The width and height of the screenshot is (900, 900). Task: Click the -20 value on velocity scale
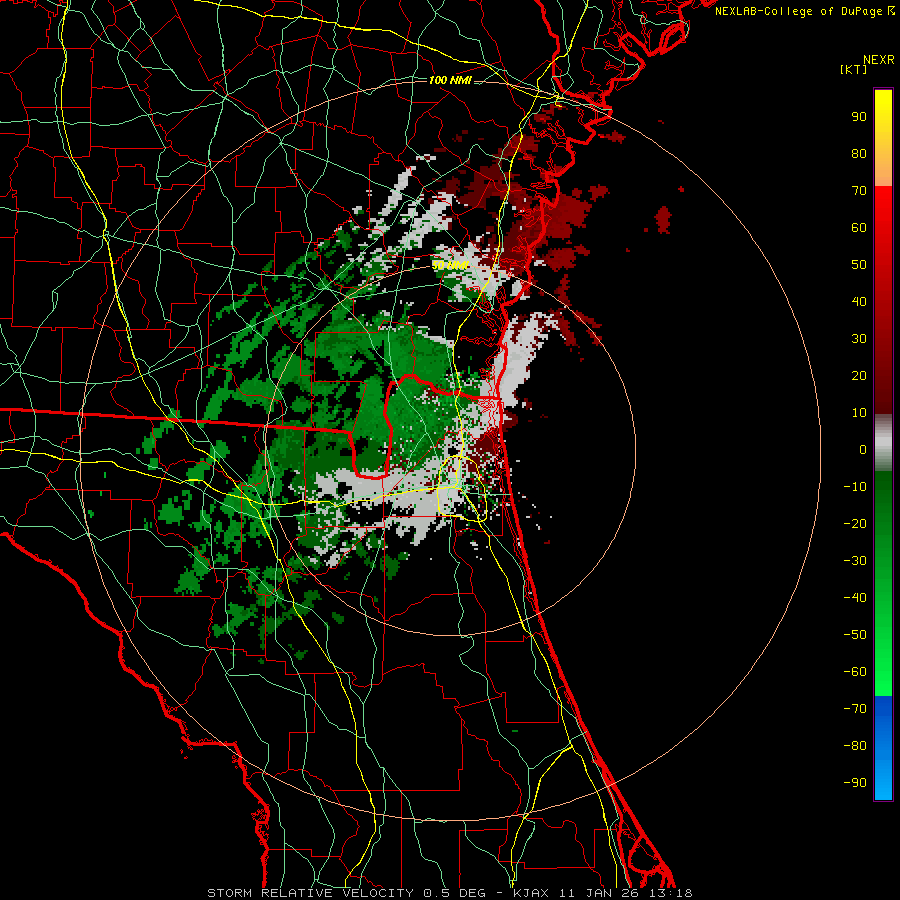[x=855, y=523]
